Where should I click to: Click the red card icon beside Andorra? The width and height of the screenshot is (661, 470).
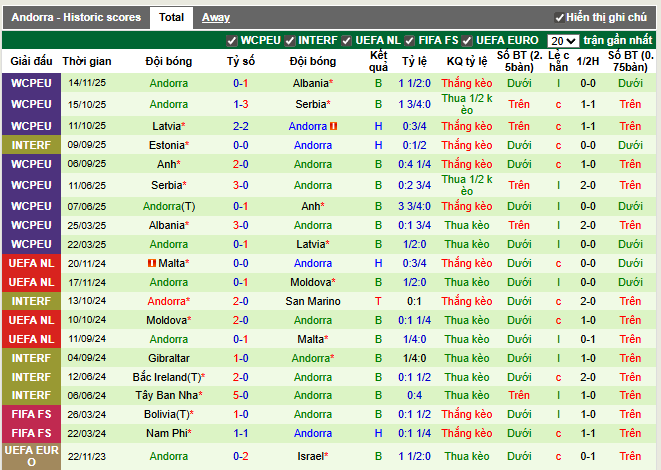334,127
